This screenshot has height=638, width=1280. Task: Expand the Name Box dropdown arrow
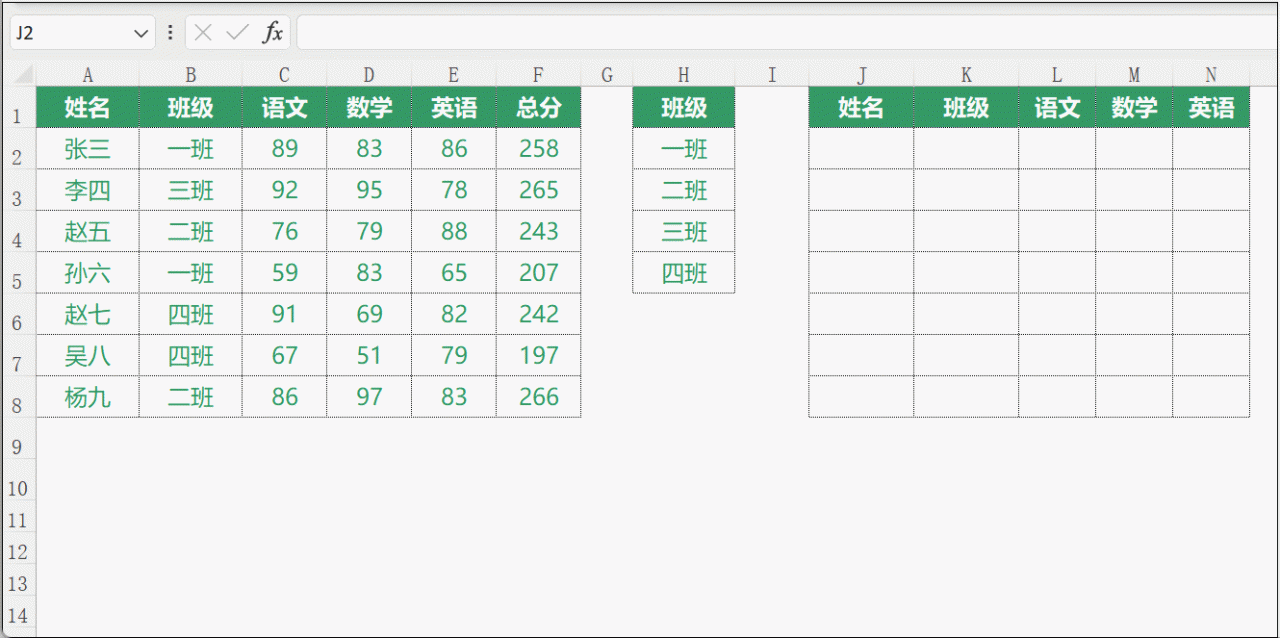point(140,33)
